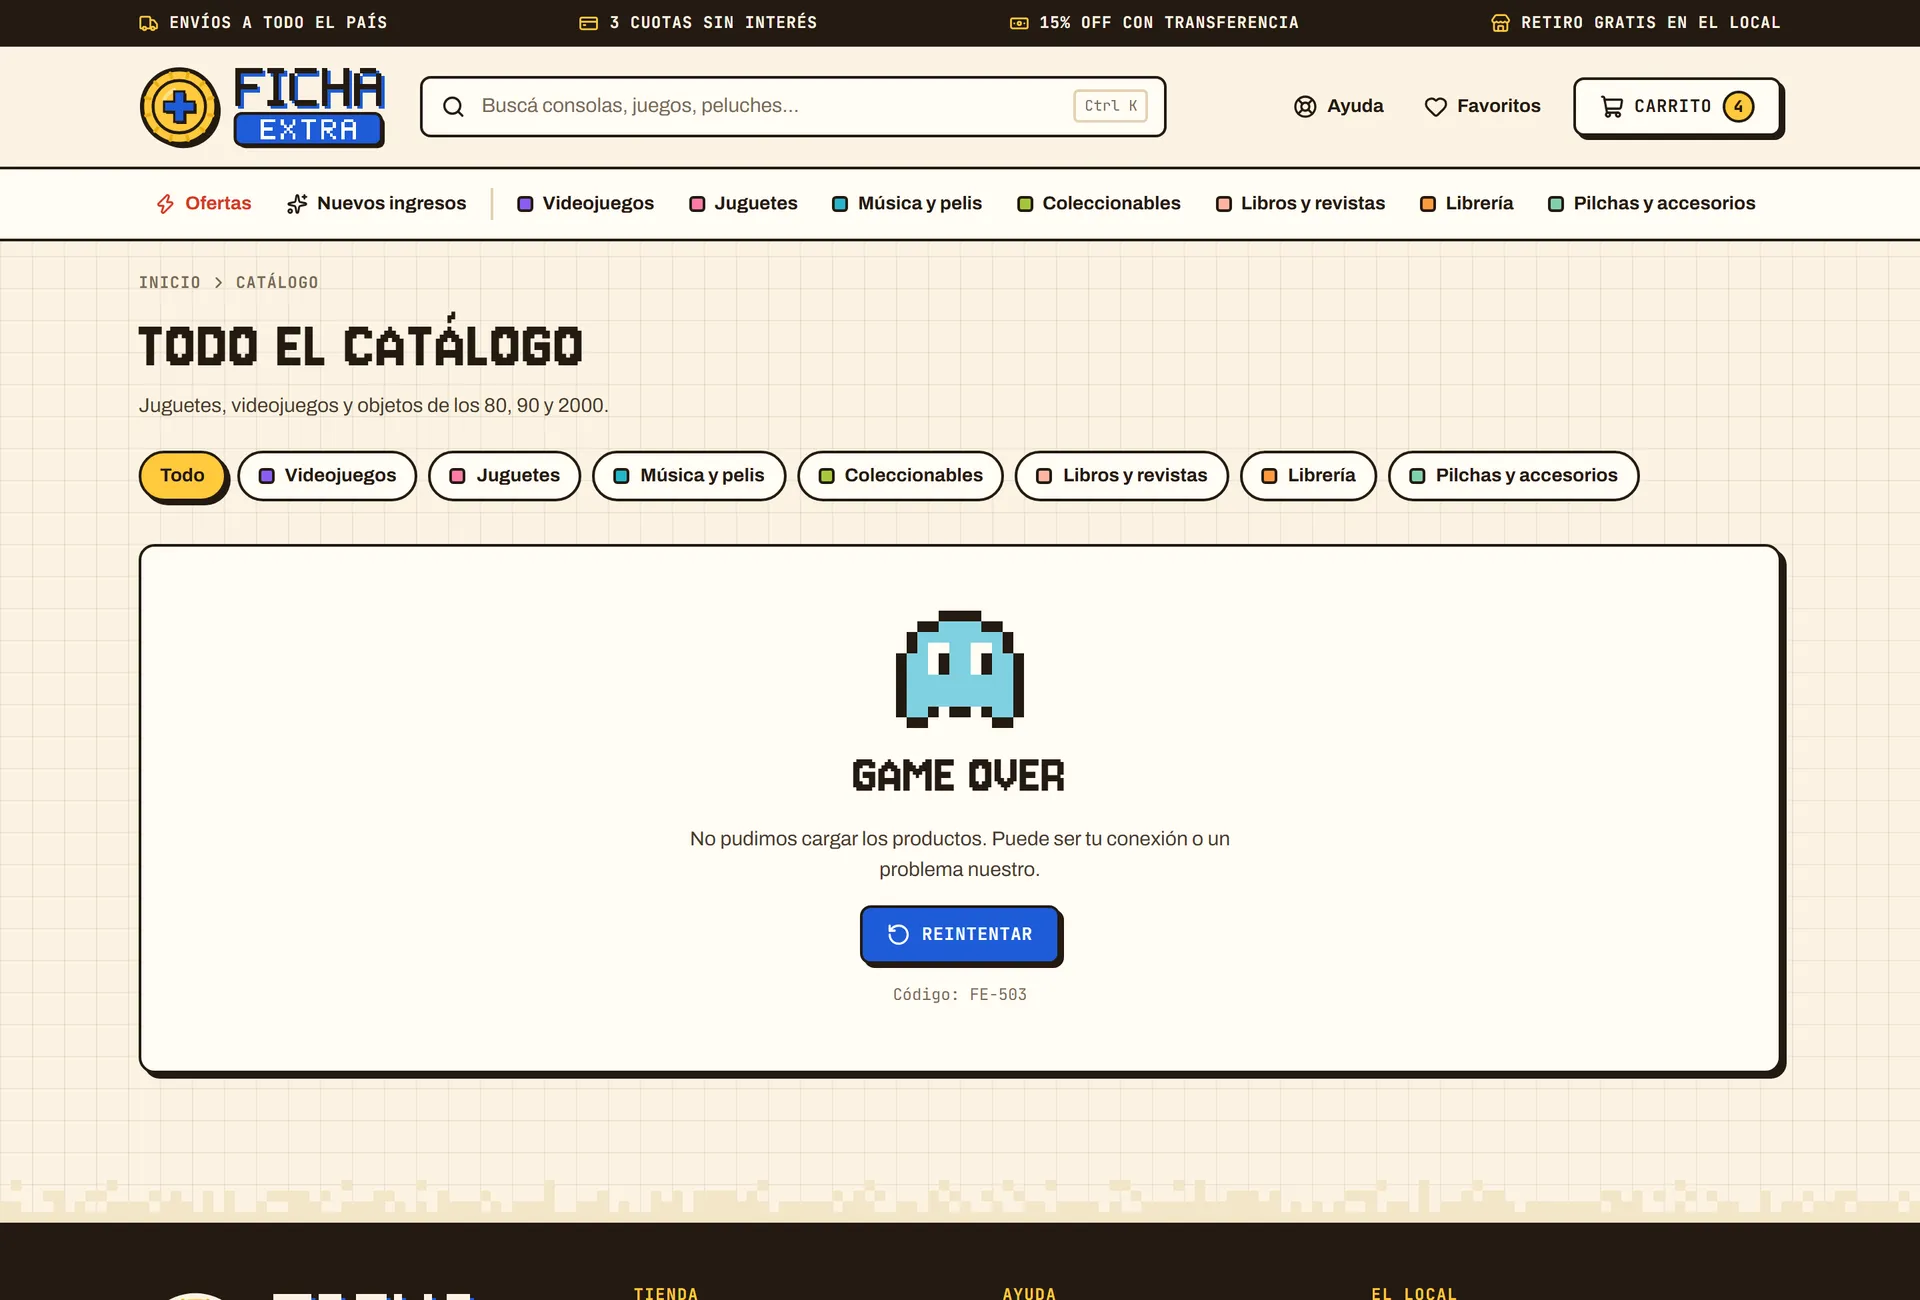Click the blue pixel ghost illustration

pos(960,669)
